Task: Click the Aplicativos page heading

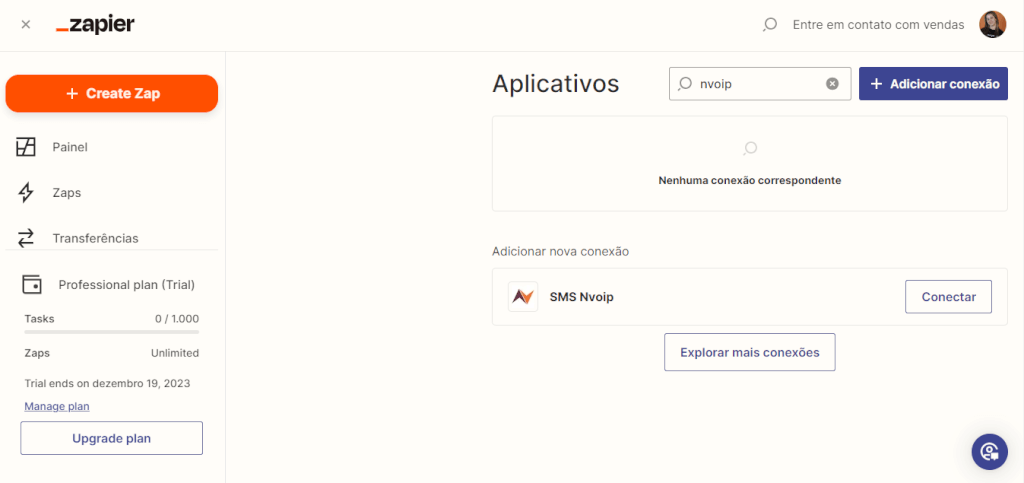Action: pos(556,84)
